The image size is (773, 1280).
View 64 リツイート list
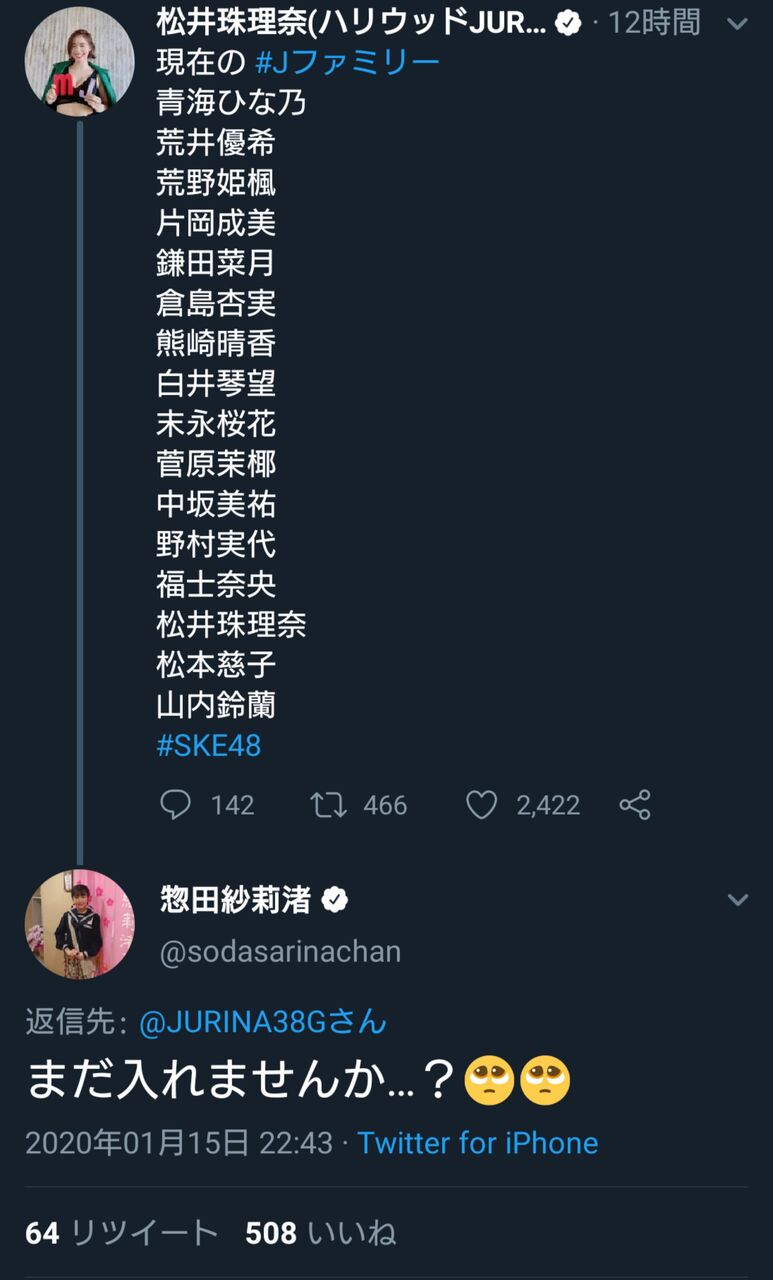[x=121, y=1233]
